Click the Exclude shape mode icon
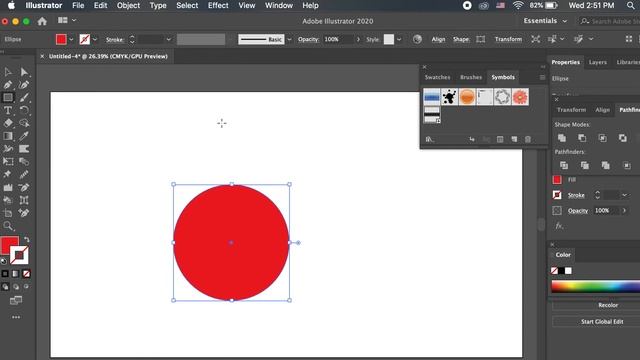The height and width of the screenshot is (360, 640). click(622, 138)
